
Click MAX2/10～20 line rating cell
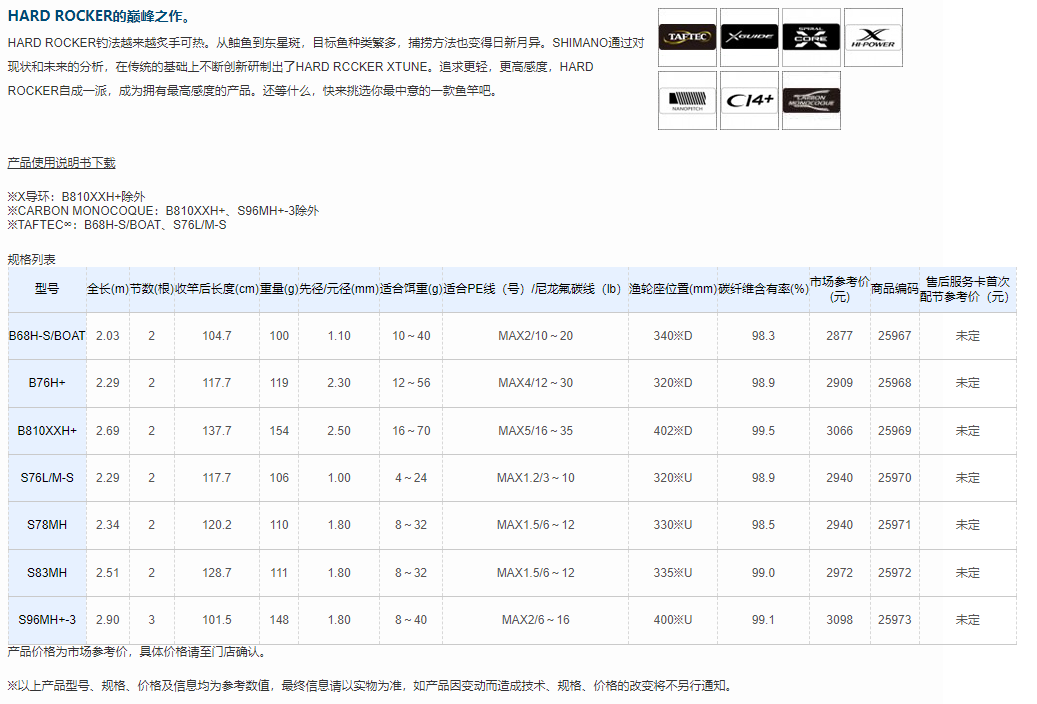coord(535,335)
